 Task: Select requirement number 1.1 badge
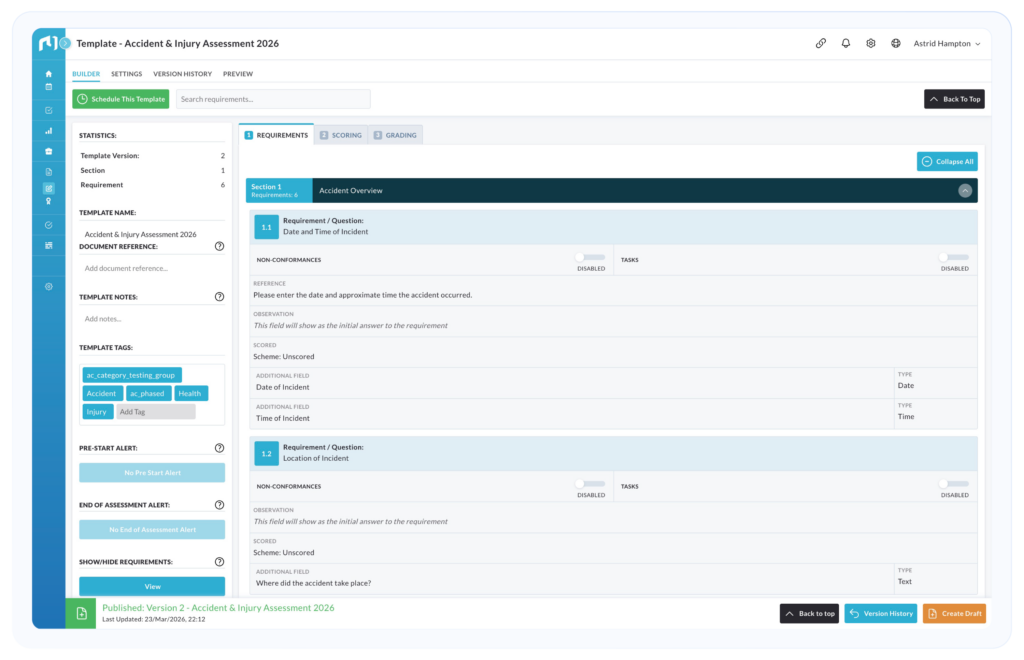[x=266, y=227]
